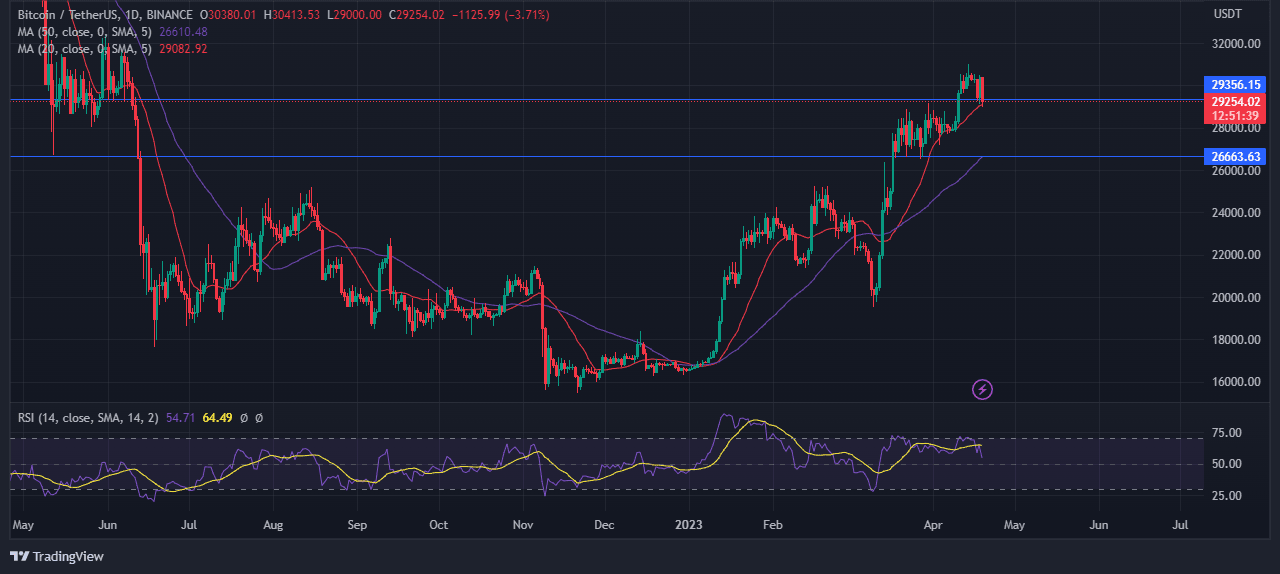The width and height of the screenshot is (1280, 574).
Task: Click the purple lightning bolt icon
Action: (982, 389)
